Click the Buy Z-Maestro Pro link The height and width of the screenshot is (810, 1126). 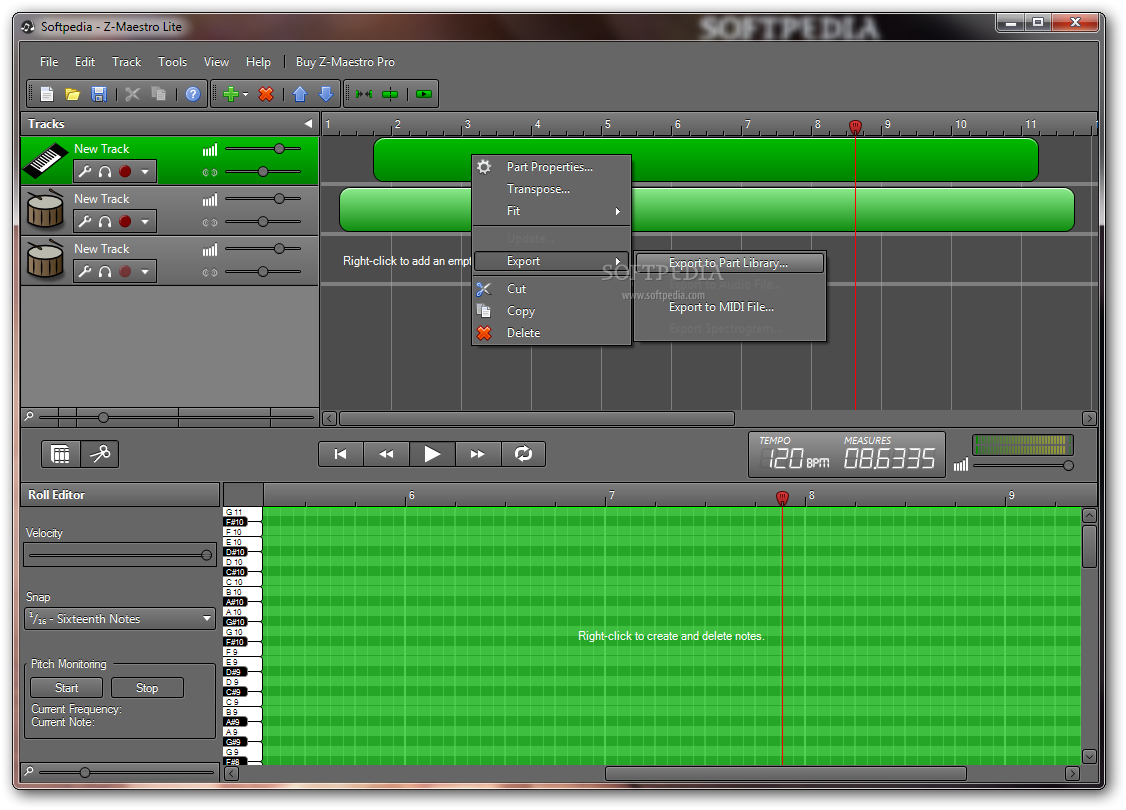coord(345,62)
